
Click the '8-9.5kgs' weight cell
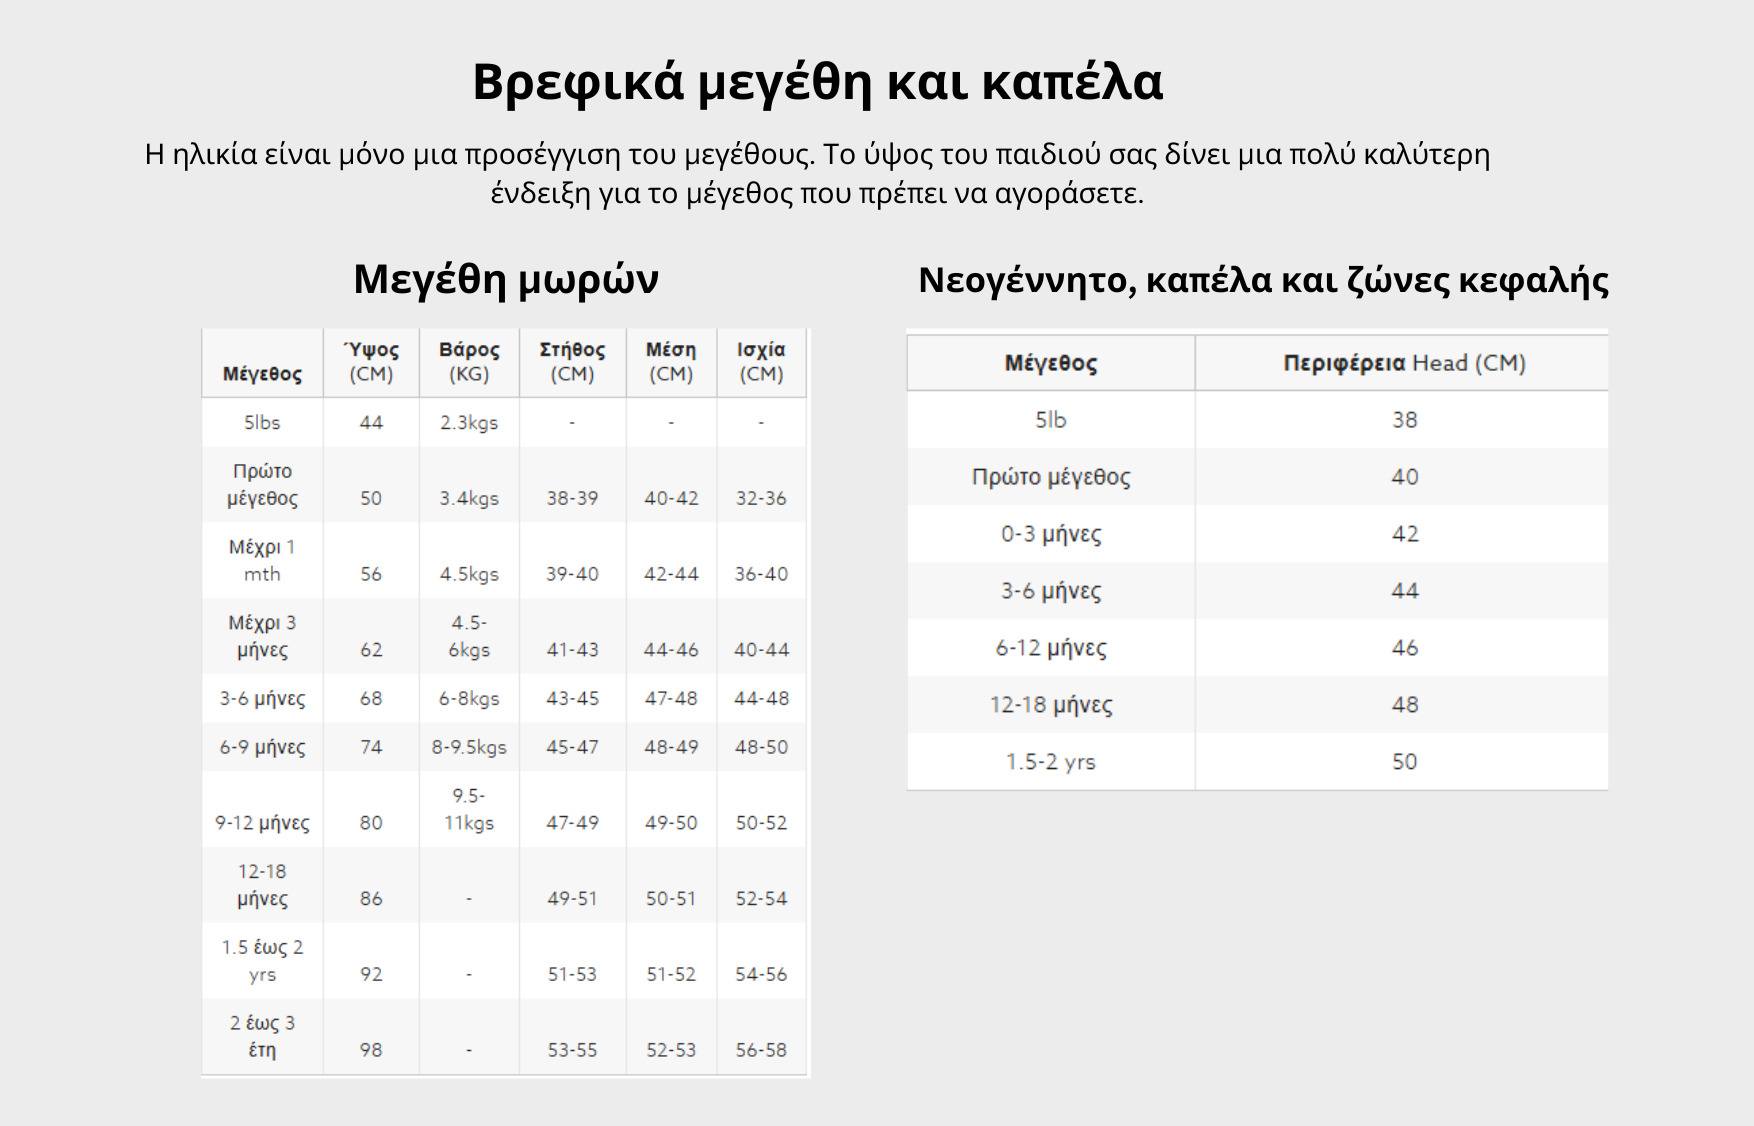tap(469, 747)
